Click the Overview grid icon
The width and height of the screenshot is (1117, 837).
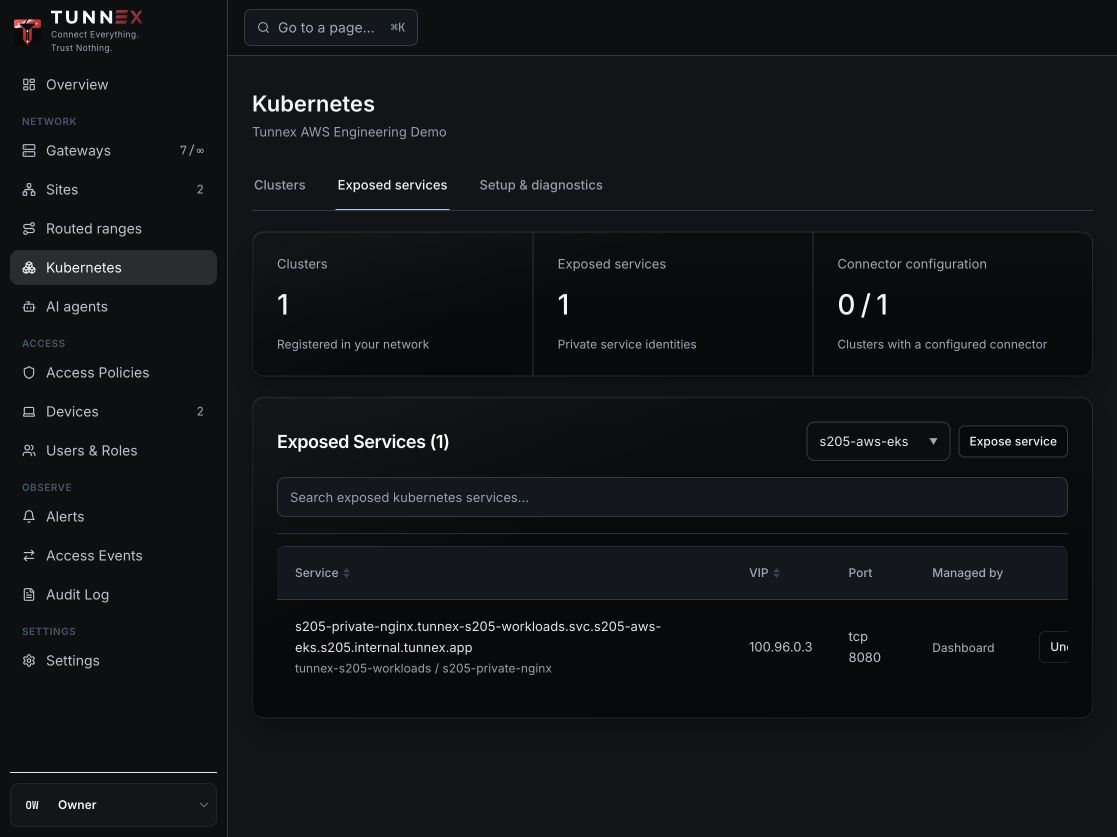(x=28, y=85)
